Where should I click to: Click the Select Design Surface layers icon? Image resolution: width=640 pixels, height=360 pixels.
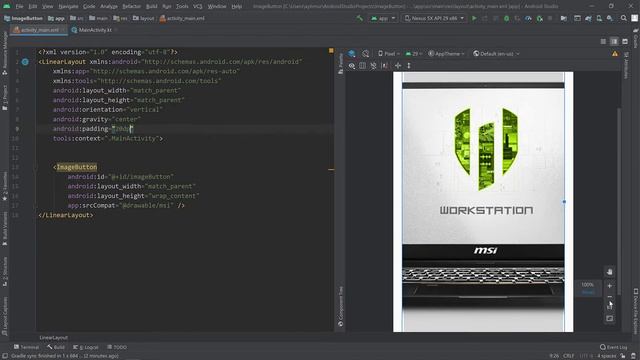[x=352, y=53]
